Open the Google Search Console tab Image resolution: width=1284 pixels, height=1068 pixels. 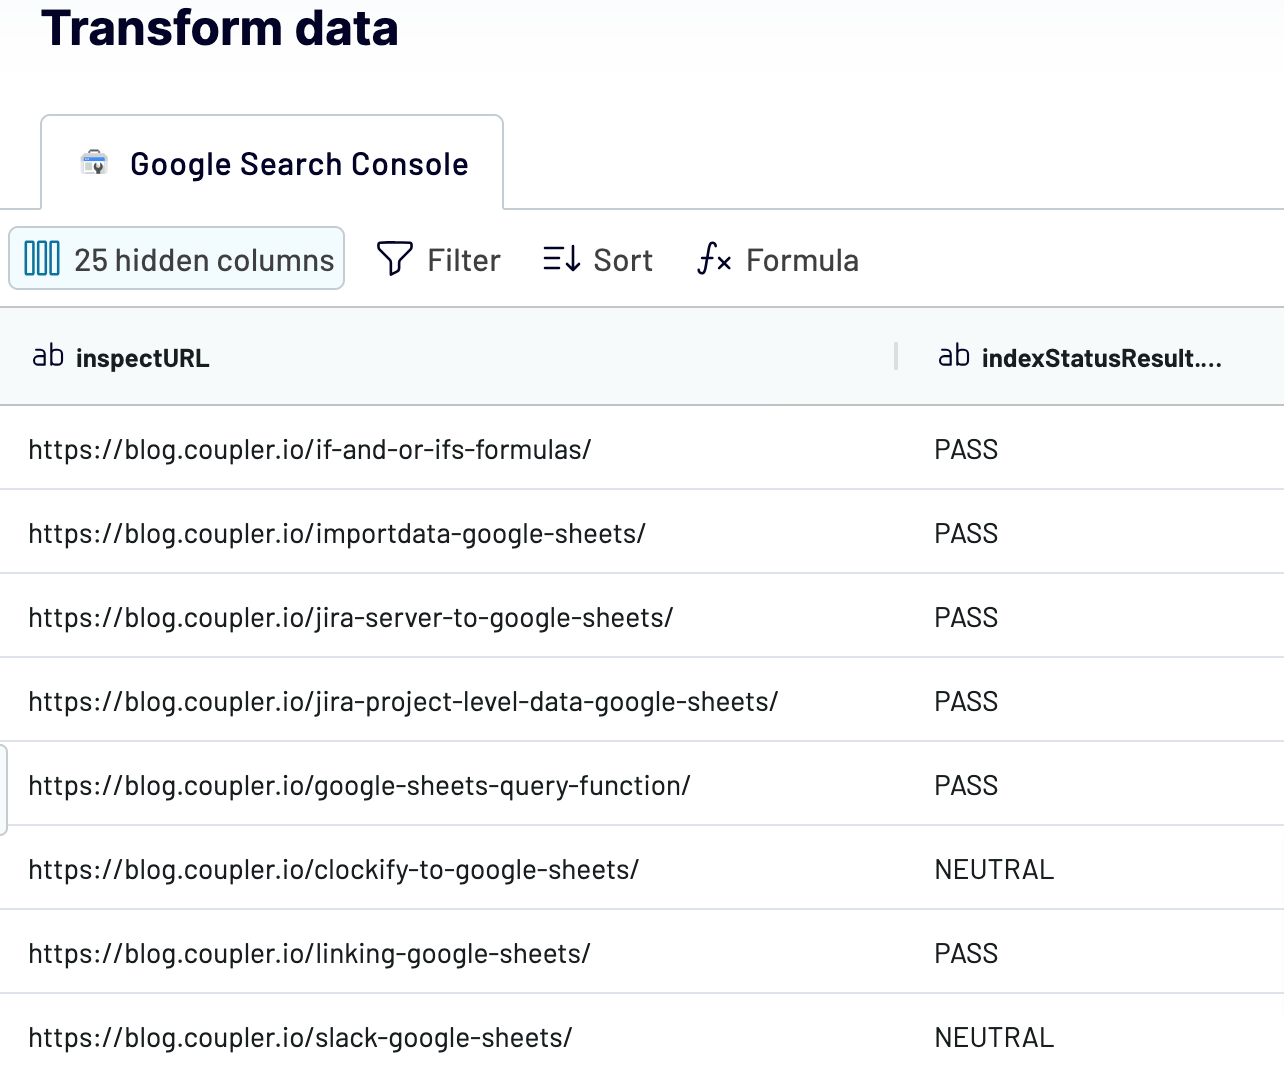[x=272, y=163]
